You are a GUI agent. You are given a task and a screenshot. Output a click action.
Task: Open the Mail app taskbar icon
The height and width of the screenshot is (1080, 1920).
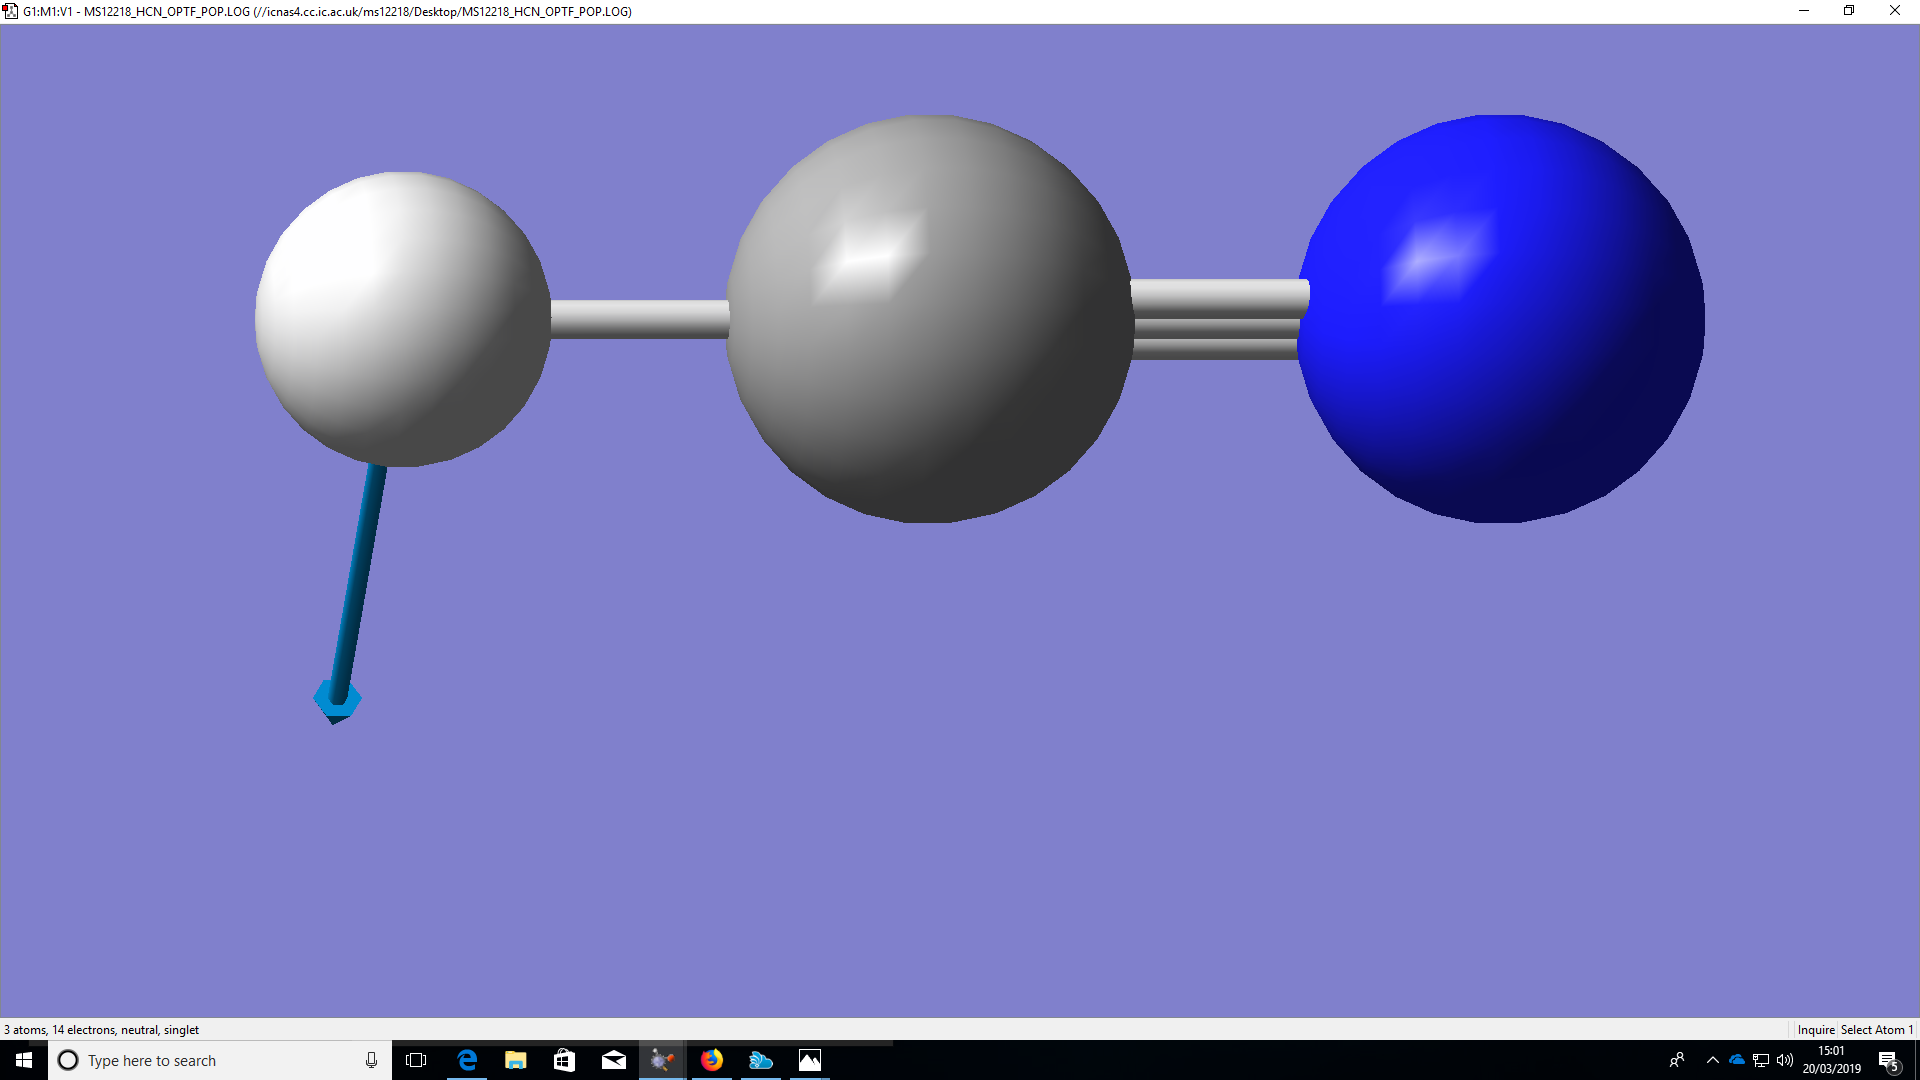[614, 1060]
